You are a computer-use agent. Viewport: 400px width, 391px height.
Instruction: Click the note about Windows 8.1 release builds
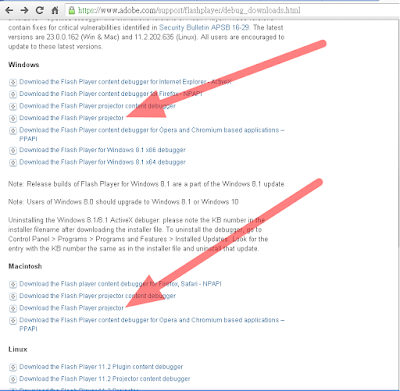[146, 184]
